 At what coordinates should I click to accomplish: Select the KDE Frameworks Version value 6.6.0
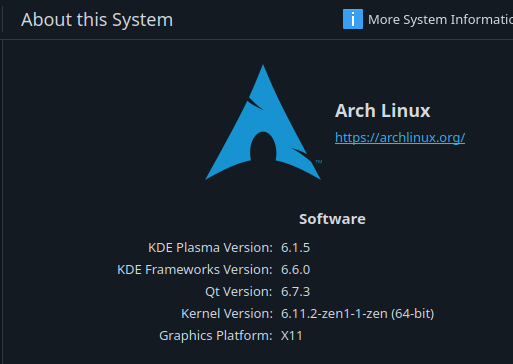click(295, 270)
